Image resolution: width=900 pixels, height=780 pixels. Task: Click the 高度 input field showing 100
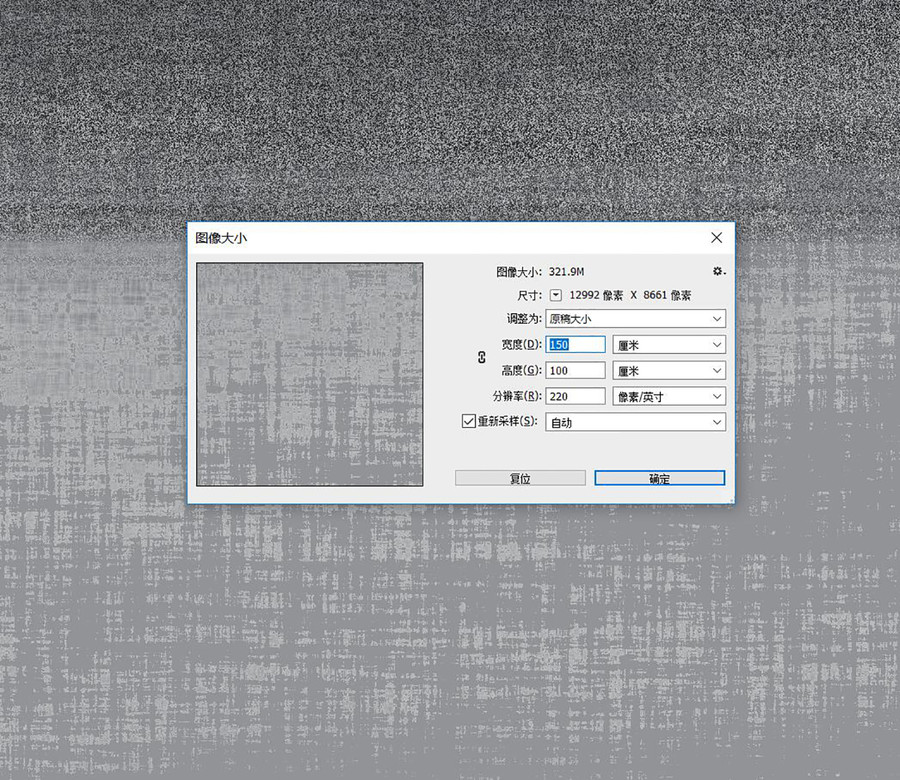[575, 370]
